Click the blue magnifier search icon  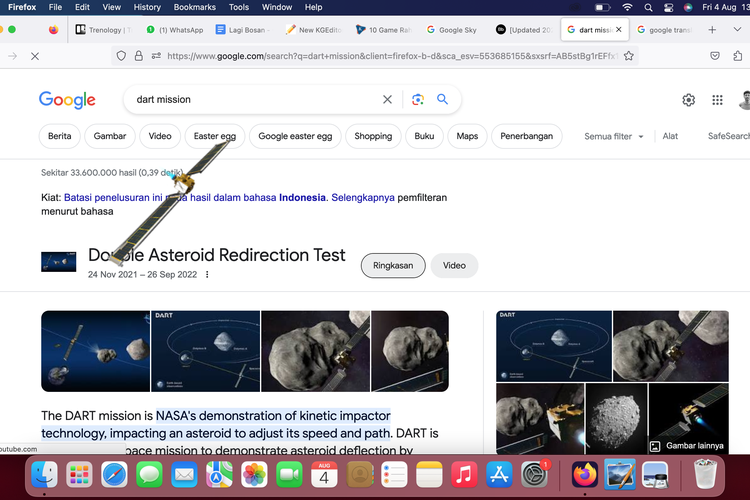442,100
